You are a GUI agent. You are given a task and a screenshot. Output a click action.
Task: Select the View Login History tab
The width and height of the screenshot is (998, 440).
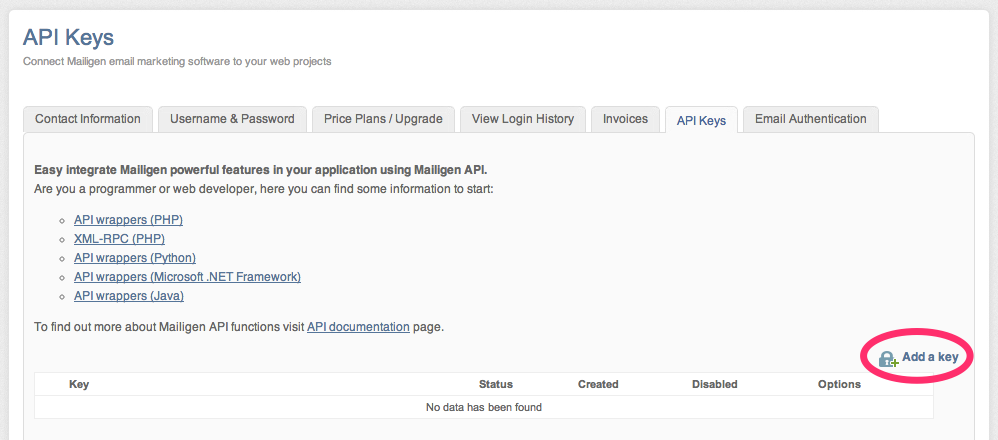point(523,119)
